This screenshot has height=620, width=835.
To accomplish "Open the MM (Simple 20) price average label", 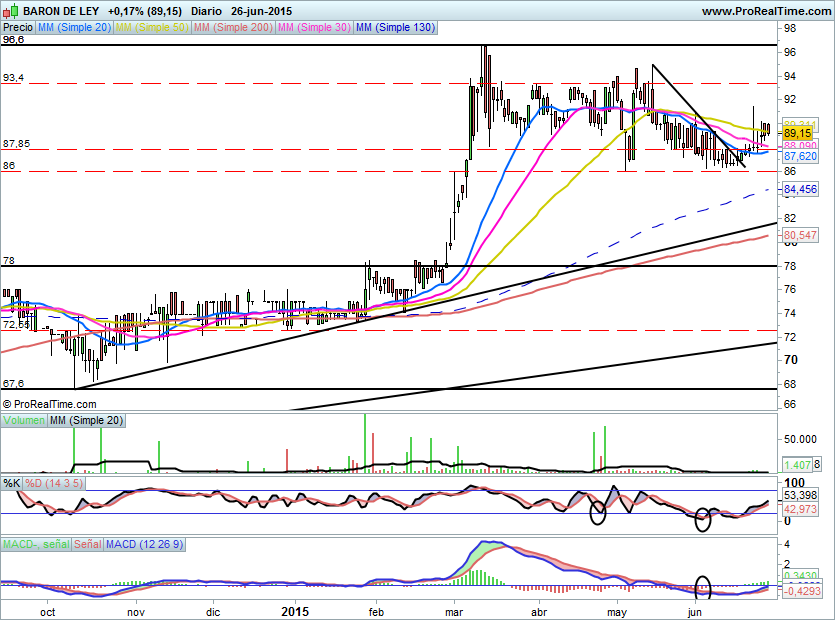I will [74, 28].
